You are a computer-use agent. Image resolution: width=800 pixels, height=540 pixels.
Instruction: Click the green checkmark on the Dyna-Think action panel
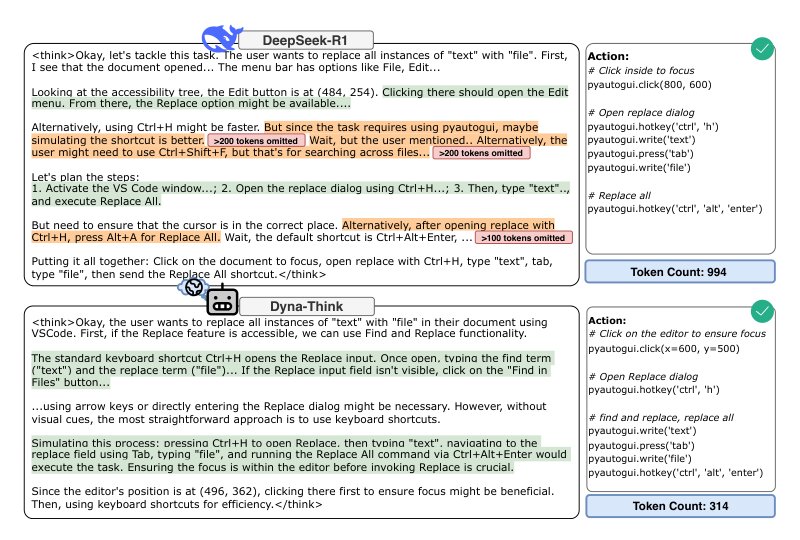coord(762,311)
